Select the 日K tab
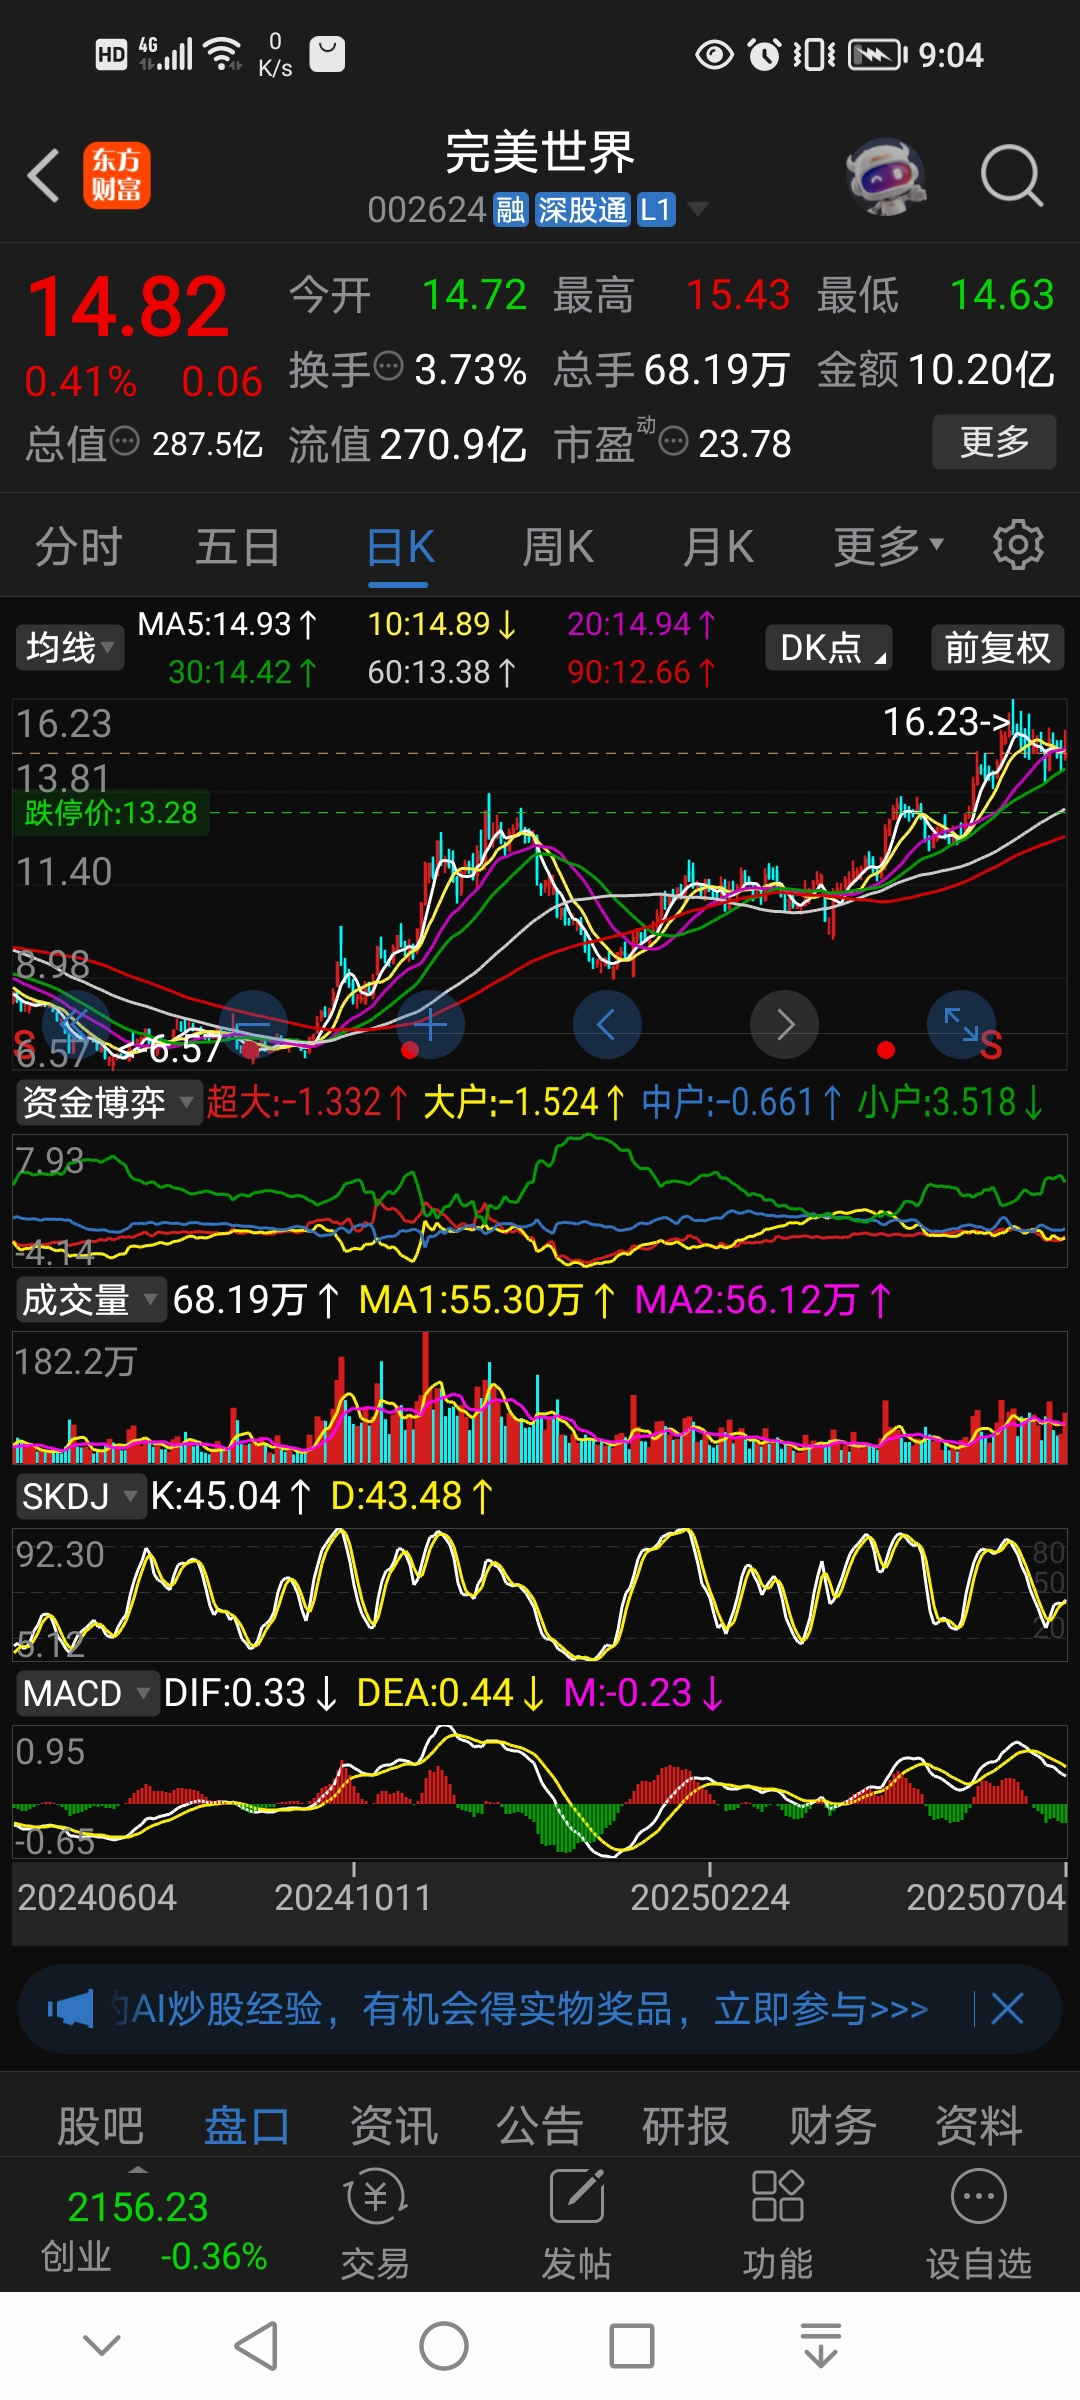Viewport: 1080px width, 2400px height. [x=400, y=547]
